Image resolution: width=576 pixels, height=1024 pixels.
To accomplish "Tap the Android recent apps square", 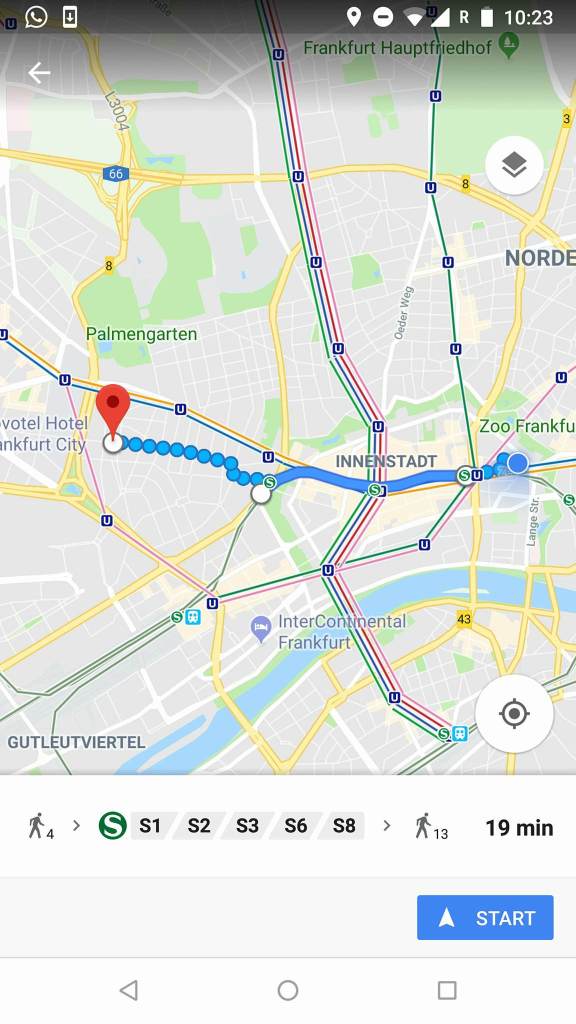I will [447, 991].
